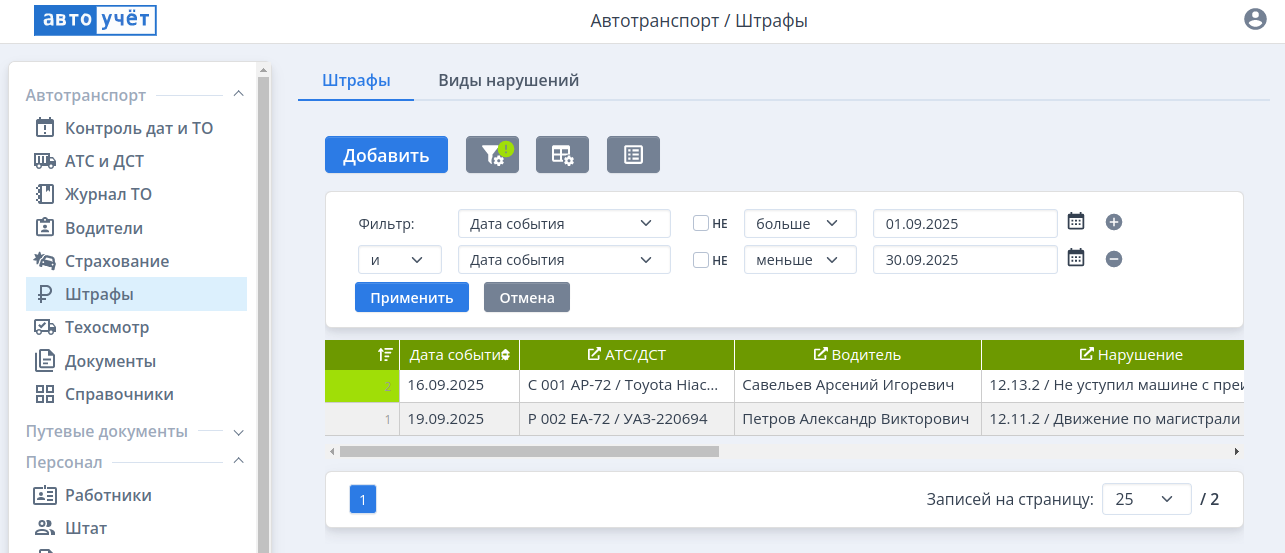The width and height of the screenshot is (1285, 553).
Task: Collapse the Автотранспорт sidebar group
Action: pyautogui.click(x=238, y=94)
